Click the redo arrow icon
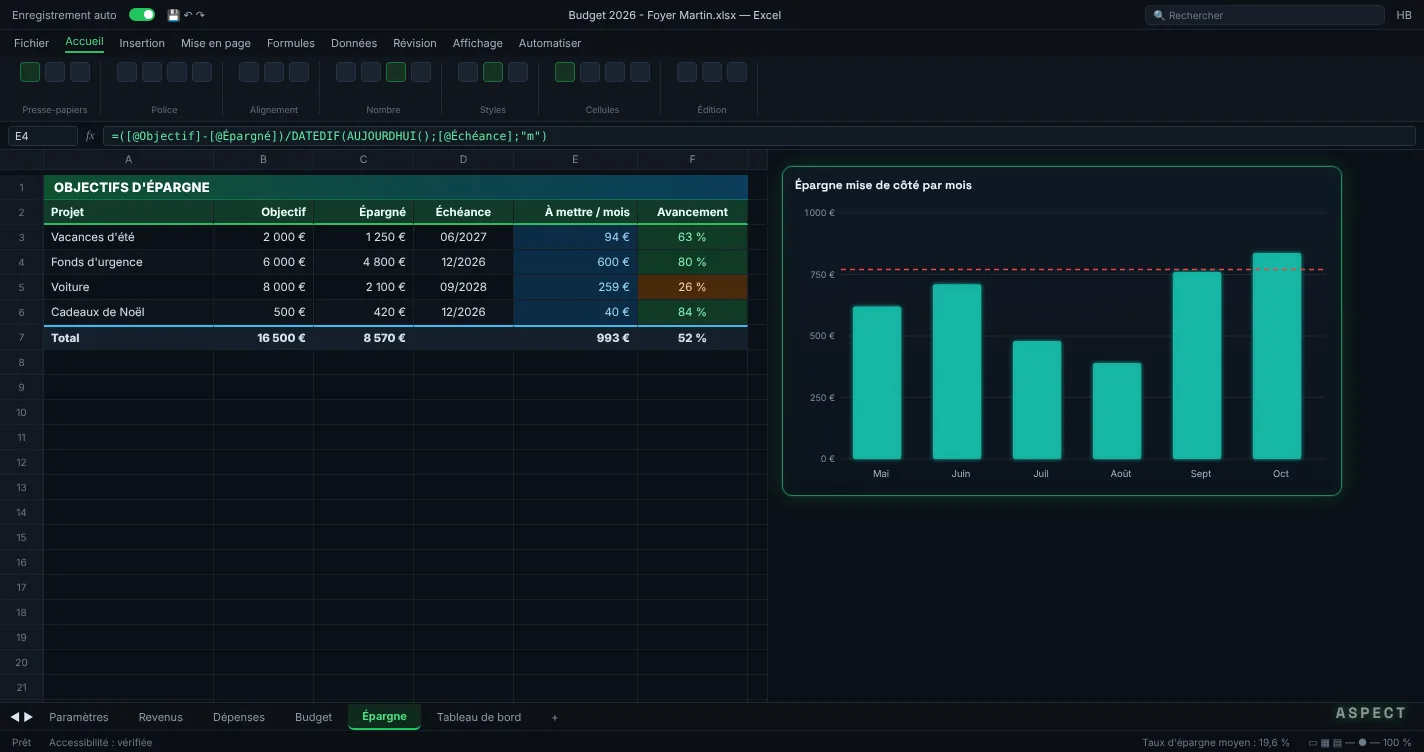This screenshot has width=1424, height=752. (200, 15)
